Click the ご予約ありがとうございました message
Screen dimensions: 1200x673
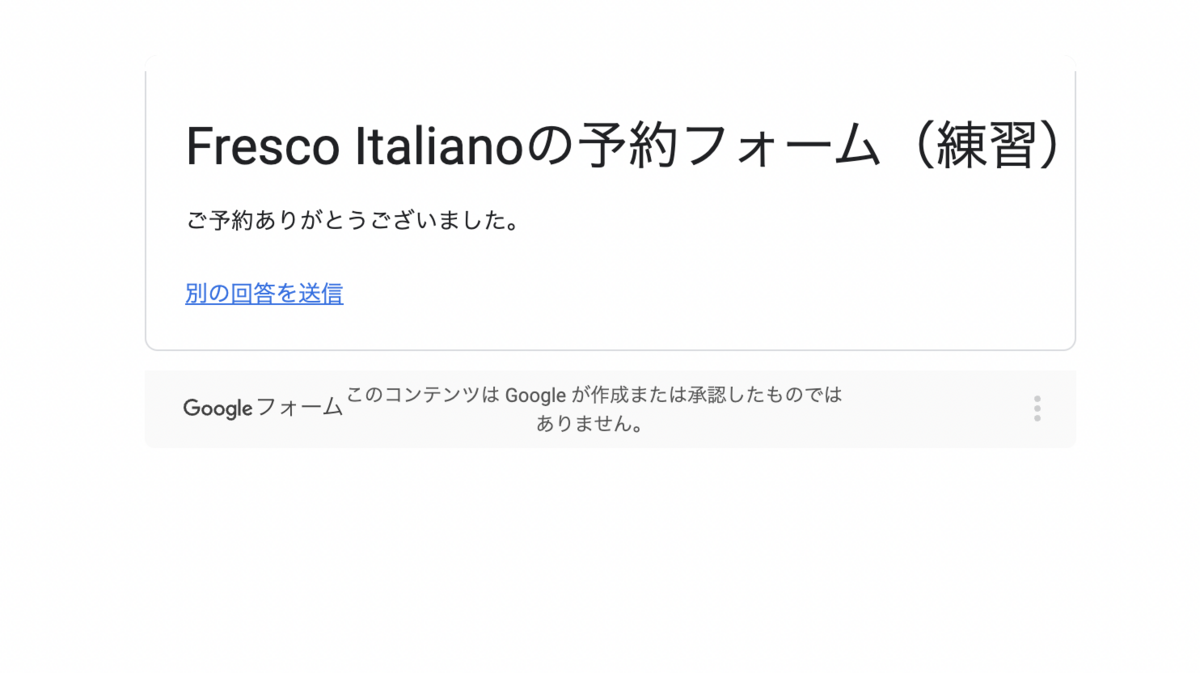[x=353, y=221]
